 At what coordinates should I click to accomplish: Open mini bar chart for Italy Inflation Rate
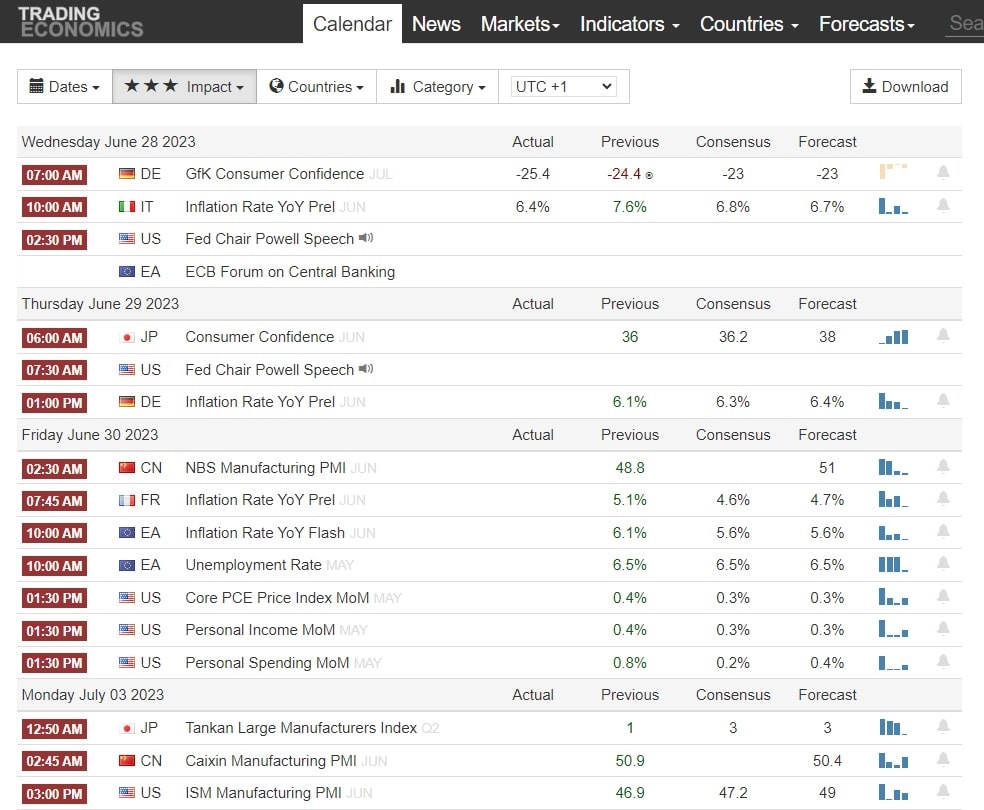pyautogui.click(x=893, y=206)
